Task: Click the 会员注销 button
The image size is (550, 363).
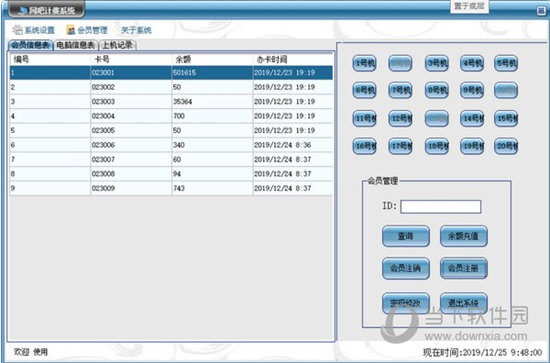Action: 406,268
